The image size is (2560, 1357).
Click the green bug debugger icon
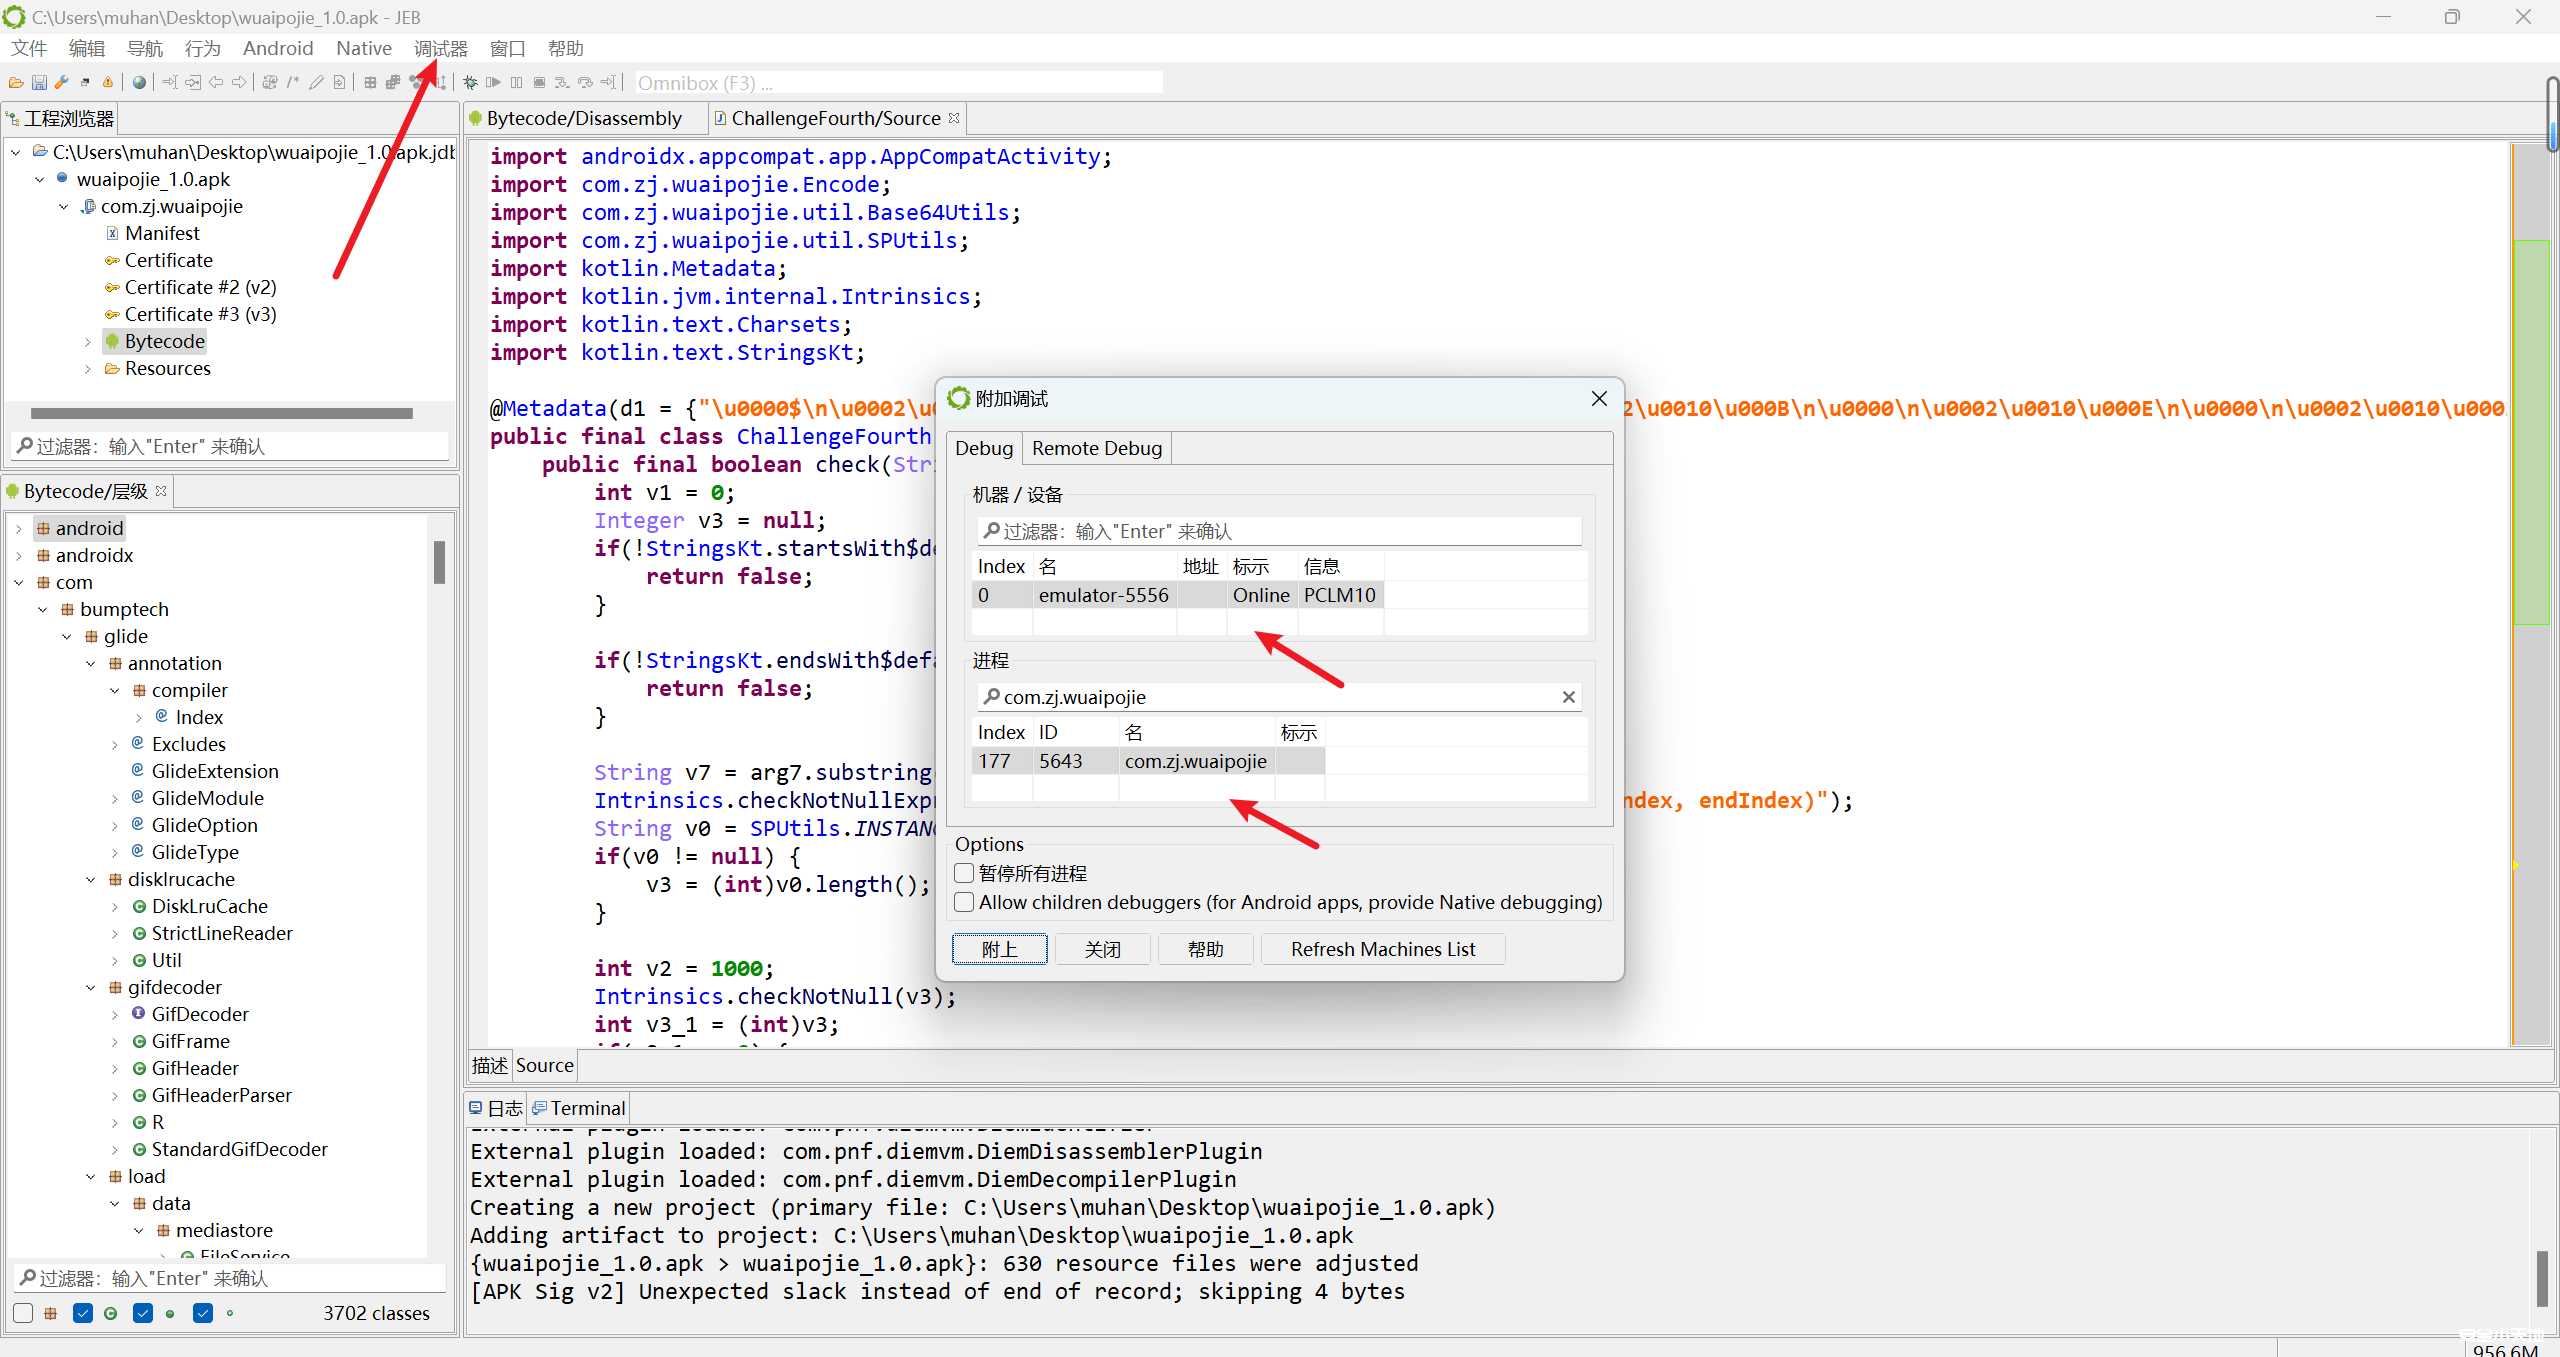470,83
